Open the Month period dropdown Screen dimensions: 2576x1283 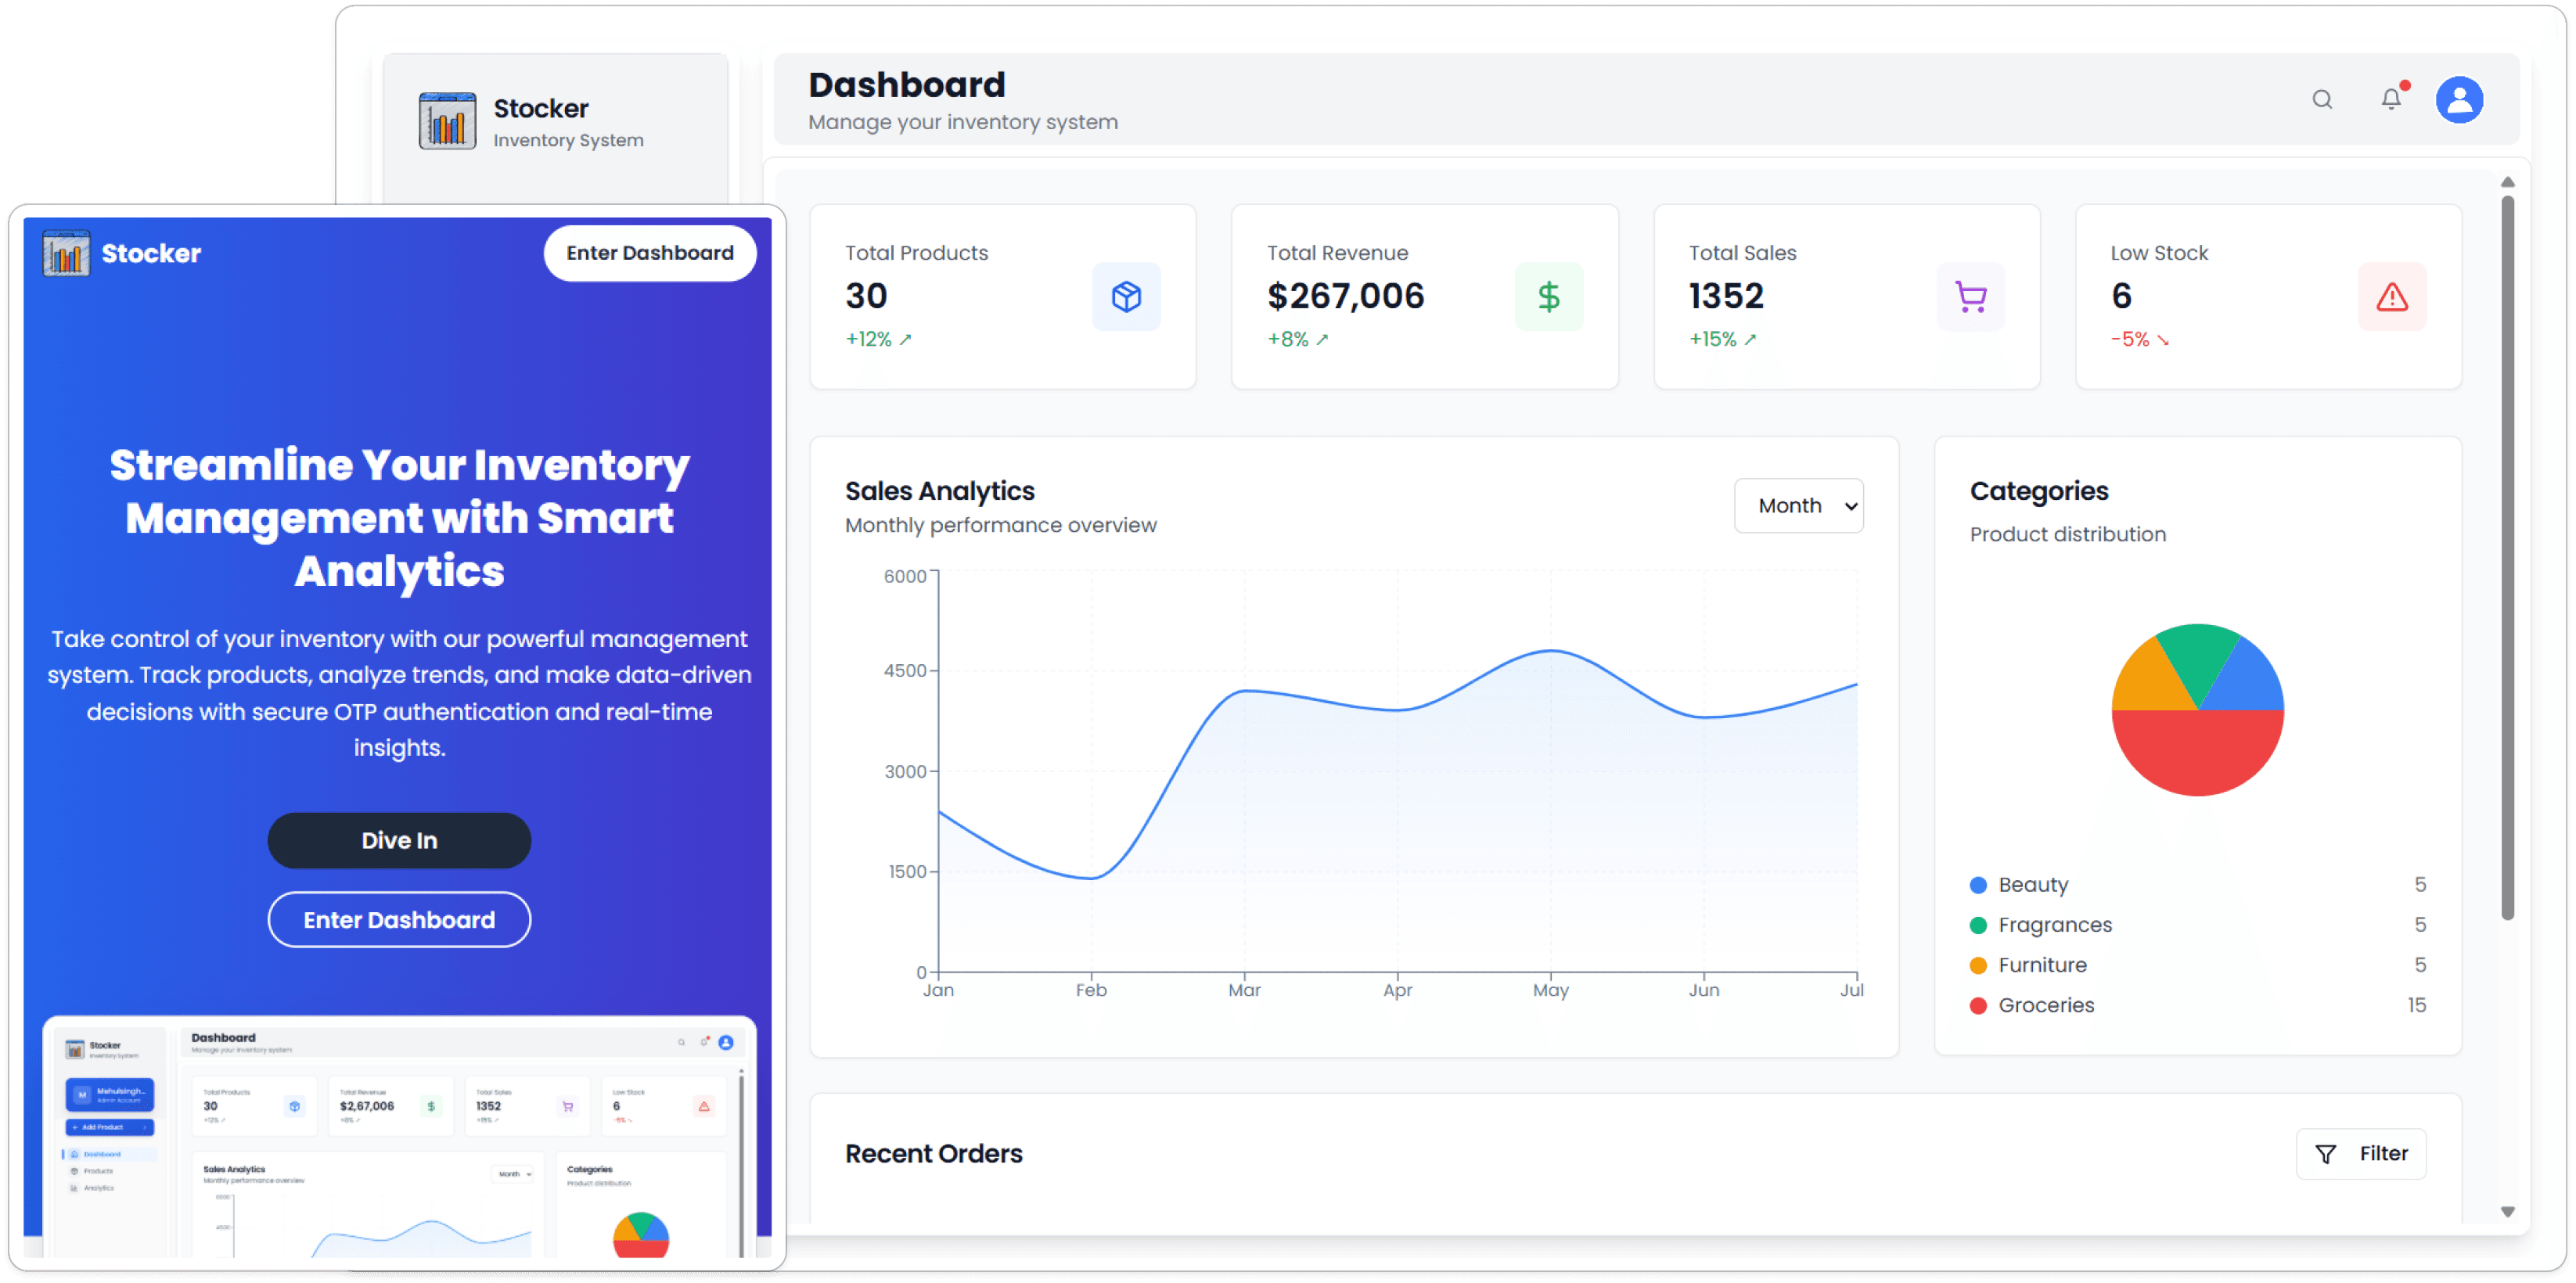point(1798,505)
